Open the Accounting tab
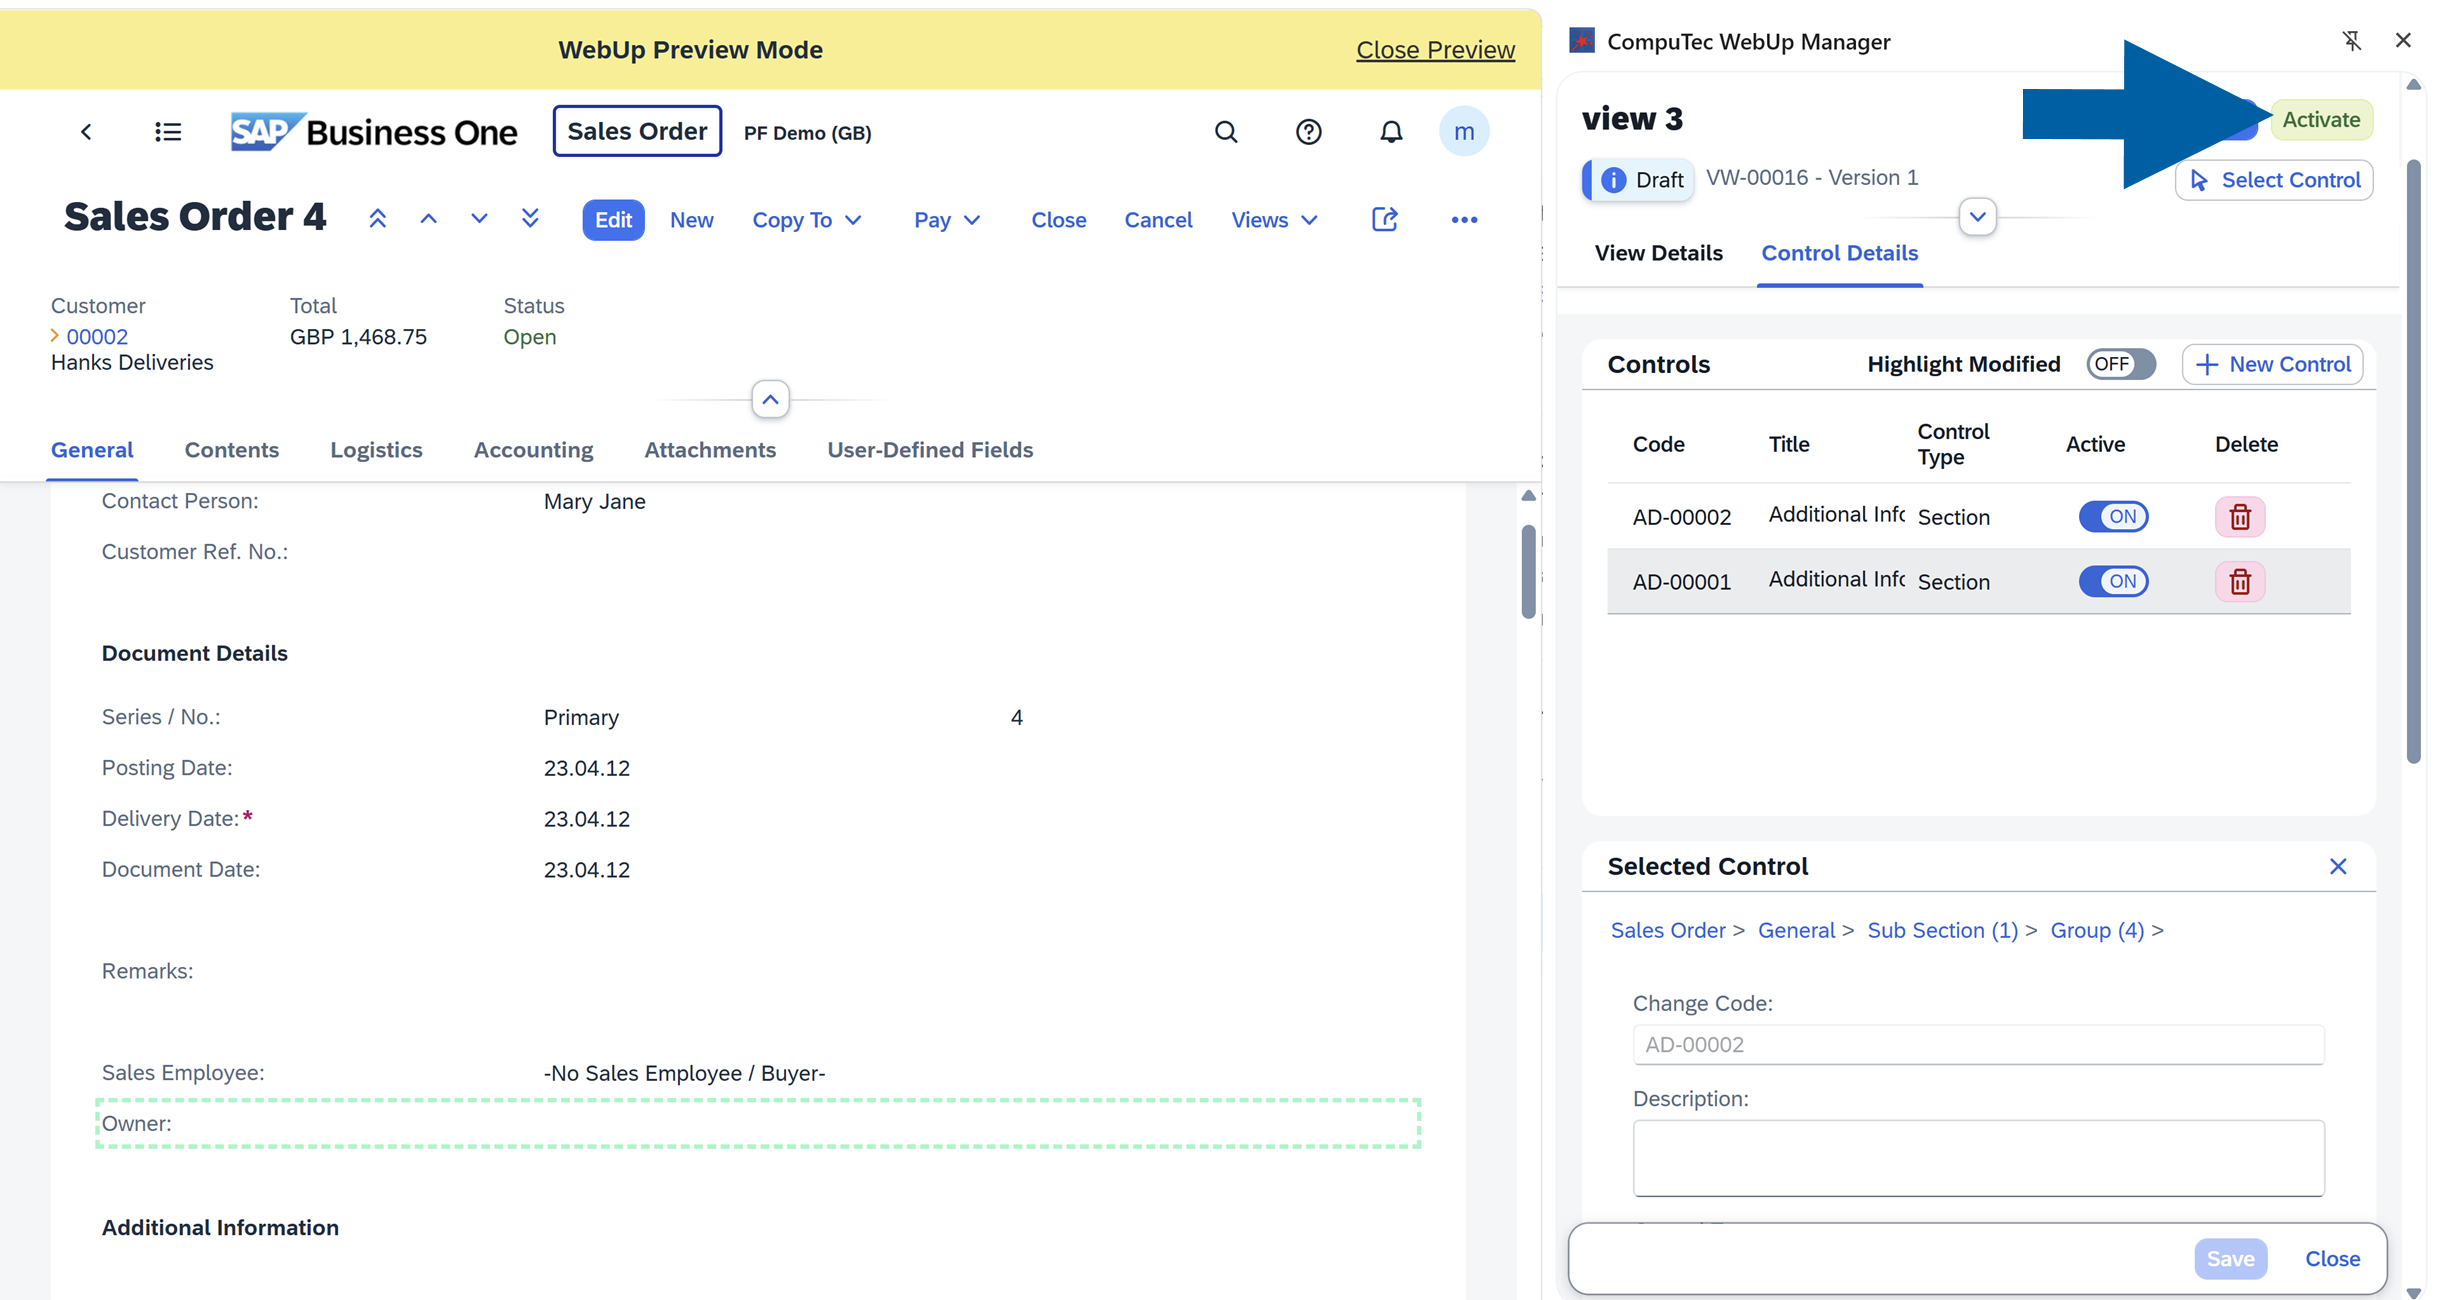This screenshot has width=2440, height=1300. click(533, 450)
